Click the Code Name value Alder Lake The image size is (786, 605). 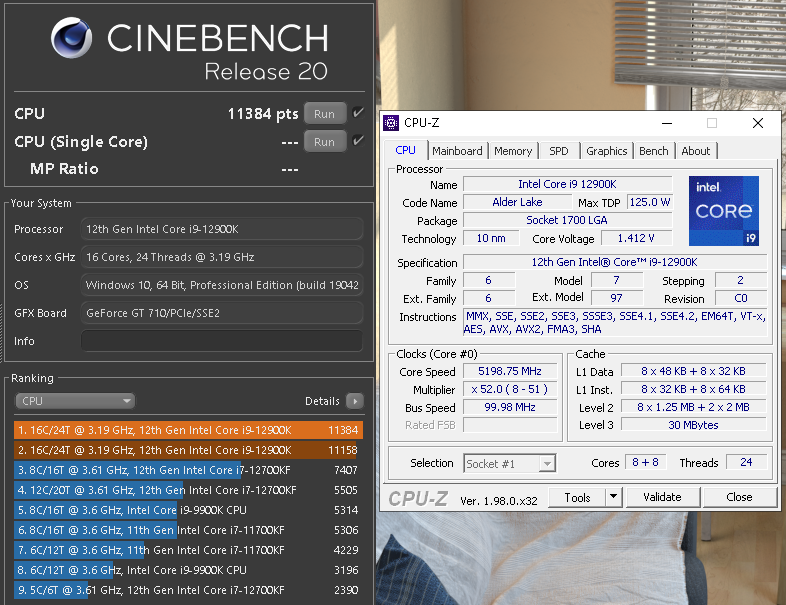517,202
